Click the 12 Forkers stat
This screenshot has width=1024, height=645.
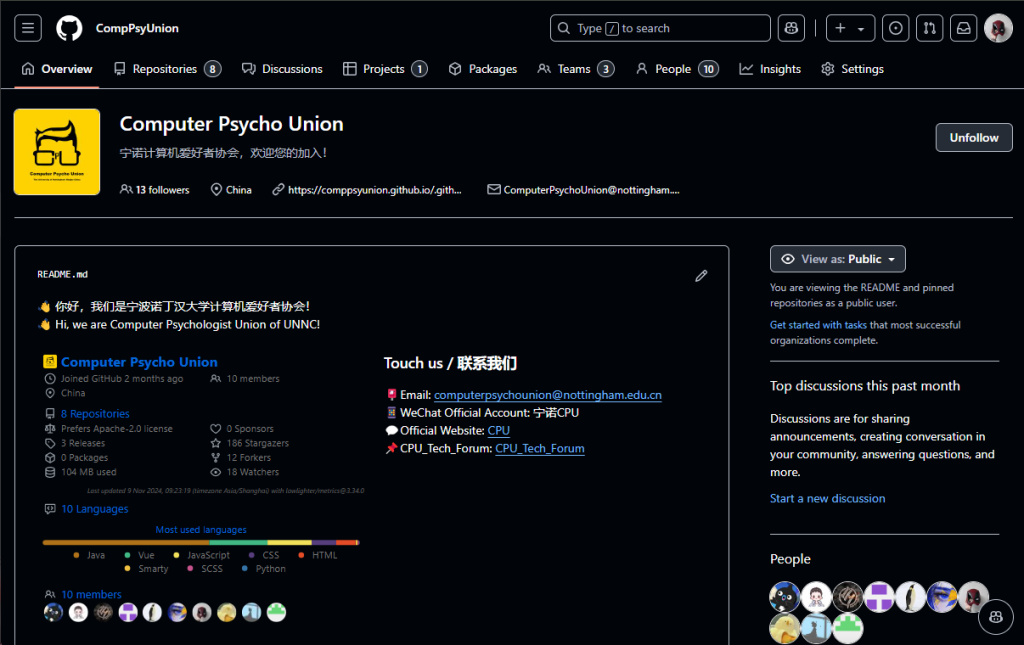point(248,457)
